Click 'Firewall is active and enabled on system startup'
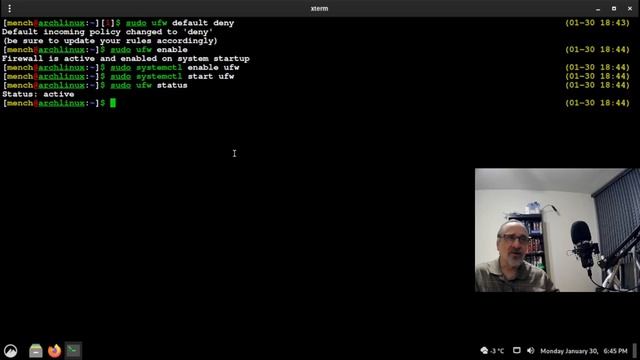640x360 pixels. (x=126, y=59)
